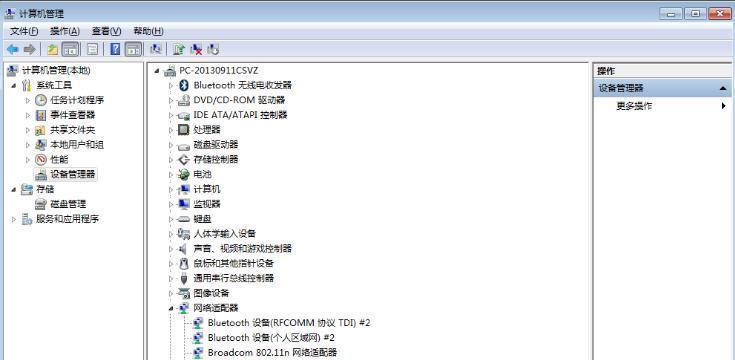Toggle the Show/Hide Console Tree button
Image resolution: width=735 pixels, height=360 pixels.
point(70,49)
